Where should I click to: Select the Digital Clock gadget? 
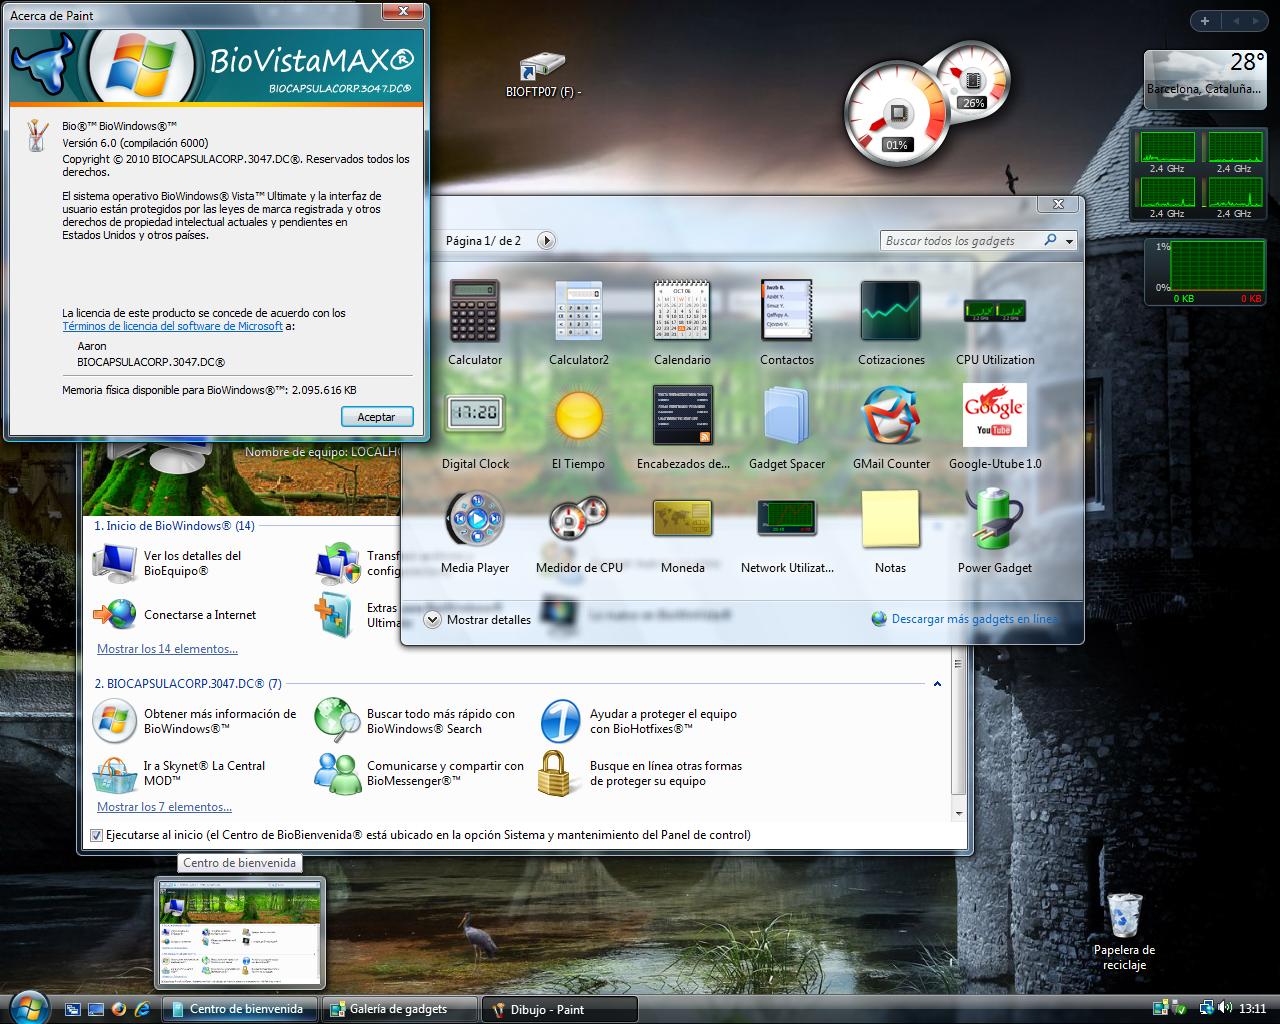point(475,415)
